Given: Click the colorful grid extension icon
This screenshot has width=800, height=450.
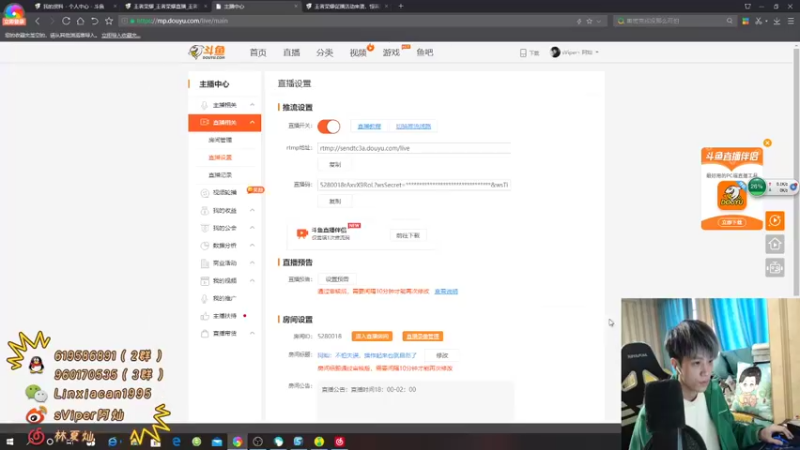Looking at the screenshot, I should 745,21.
